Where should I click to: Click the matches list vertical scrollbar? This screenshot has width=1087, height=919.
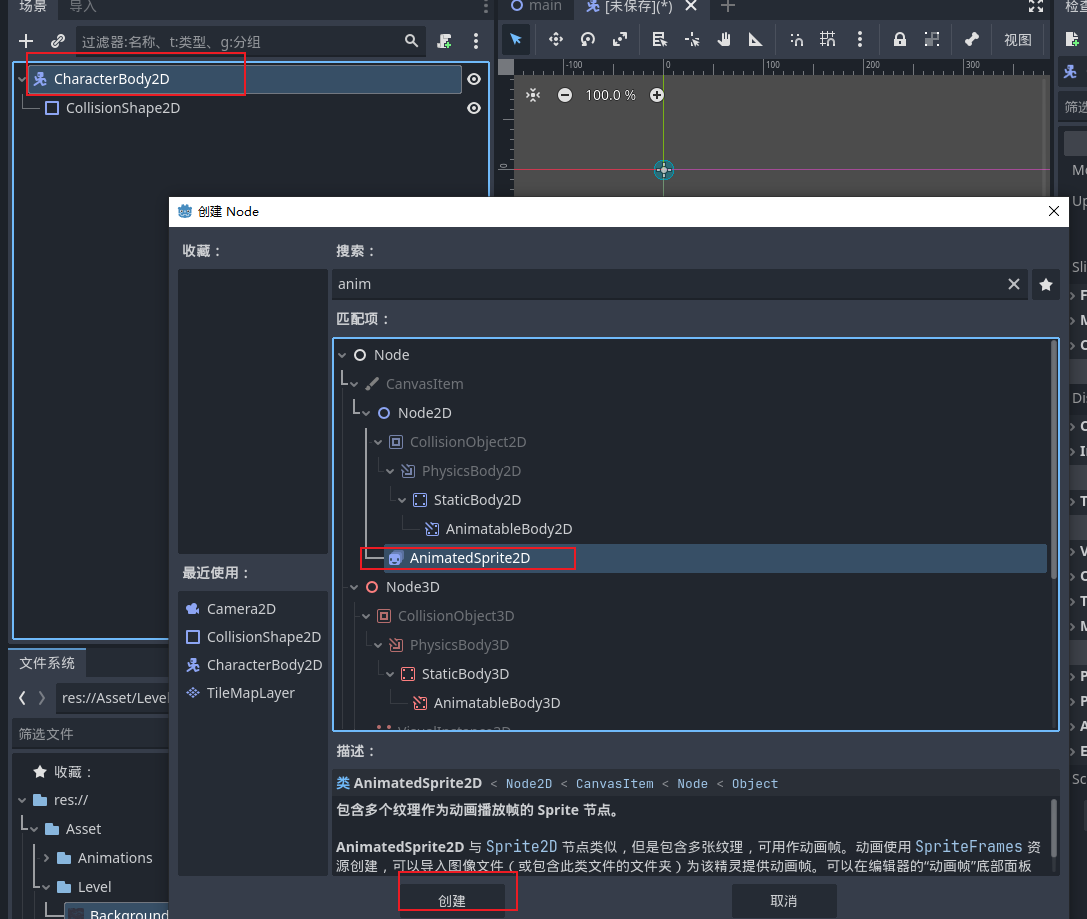[x=1054, y=460]
